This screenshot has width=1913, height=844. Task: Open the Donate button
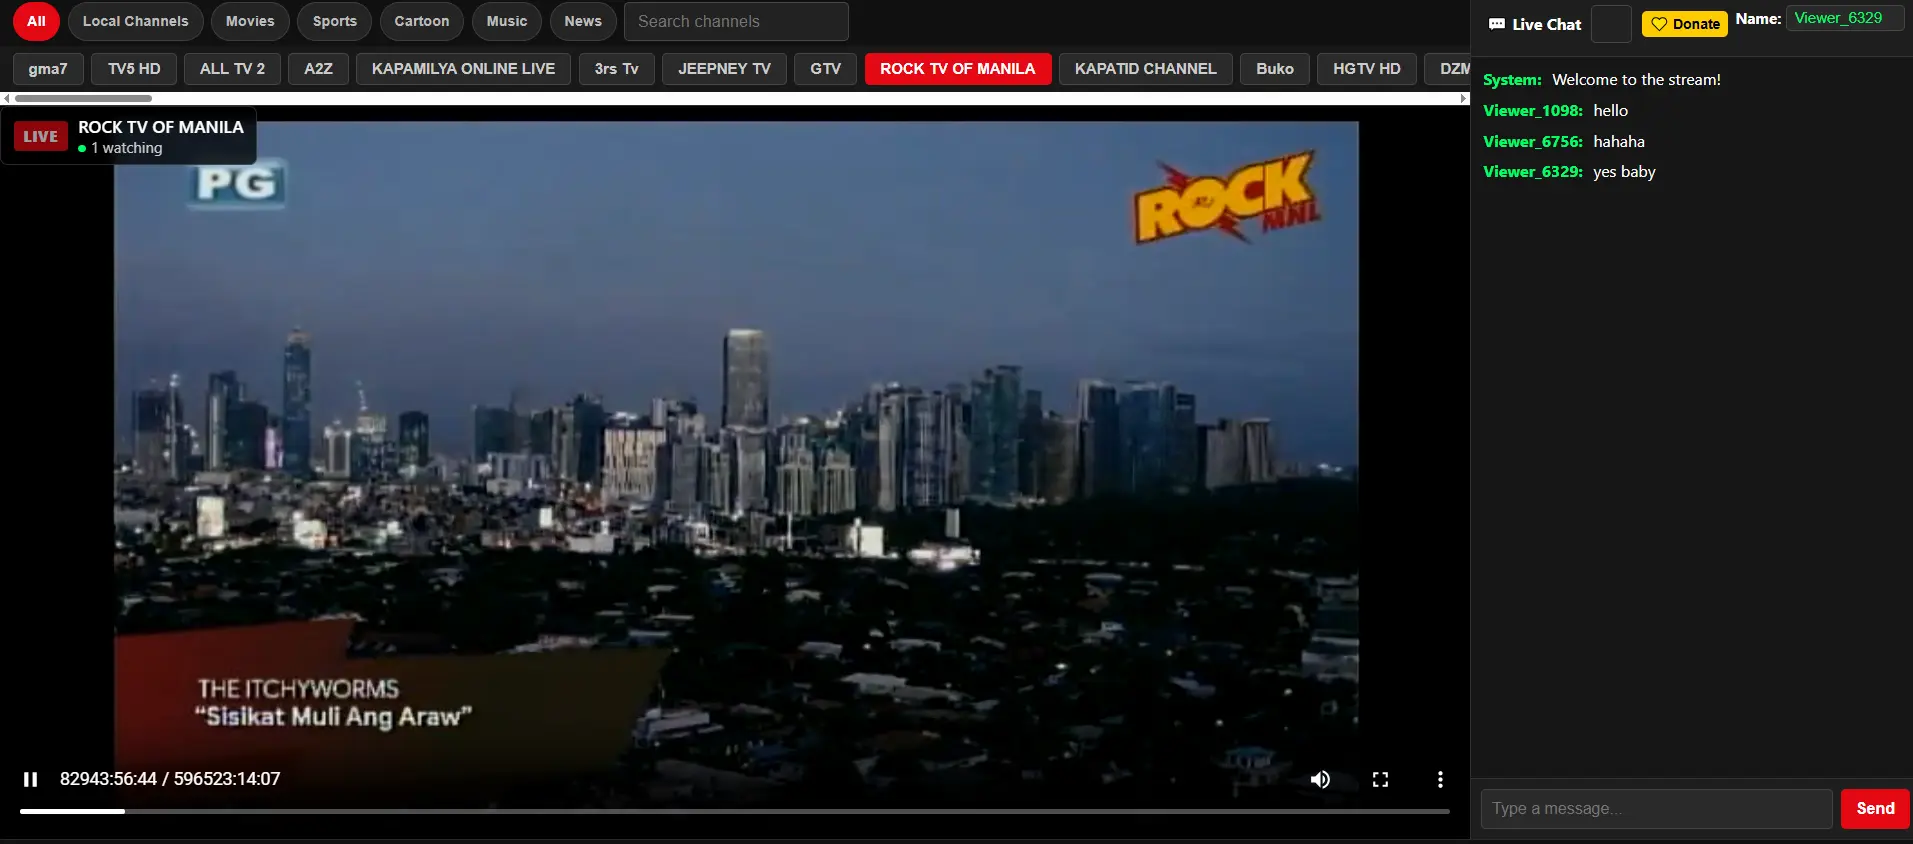[x=1685, y=24]
